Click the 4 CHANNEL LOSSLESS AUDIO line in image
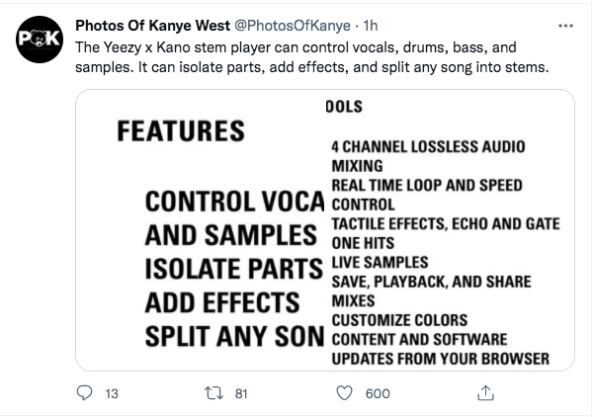The image size is (595, 417). point(428,146)
